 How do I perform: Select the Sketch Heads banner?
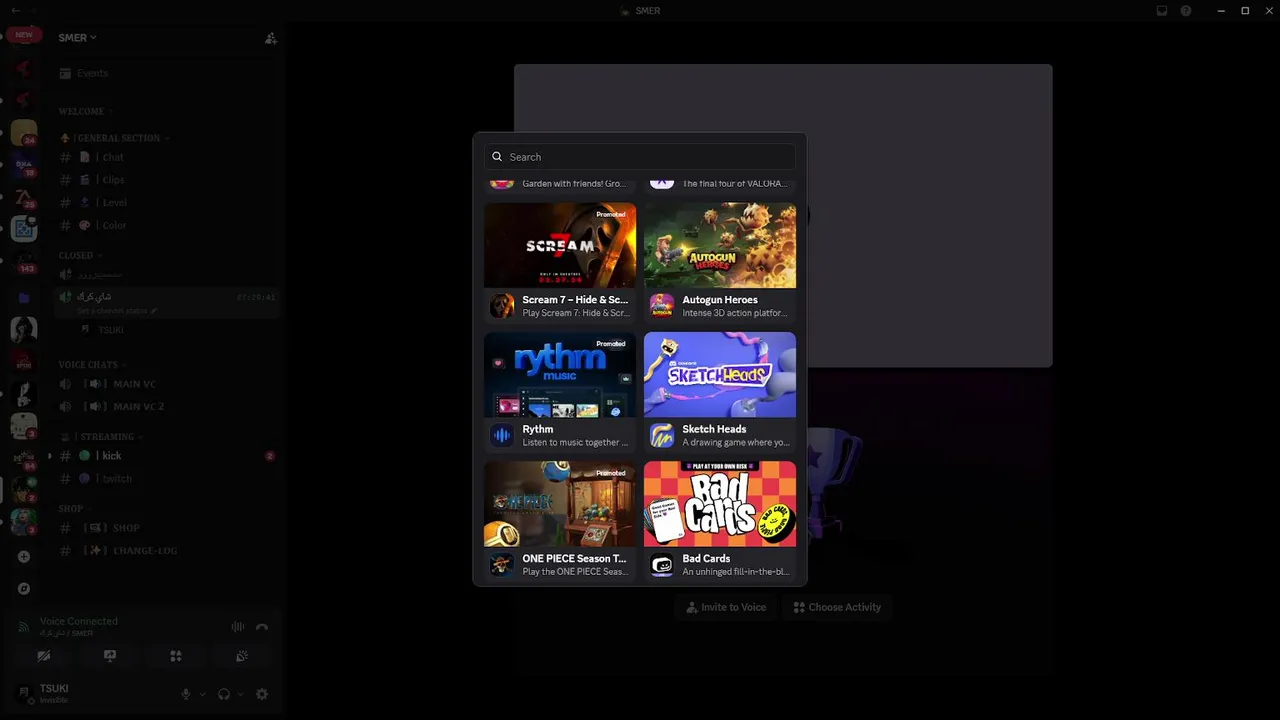point(720,375)
